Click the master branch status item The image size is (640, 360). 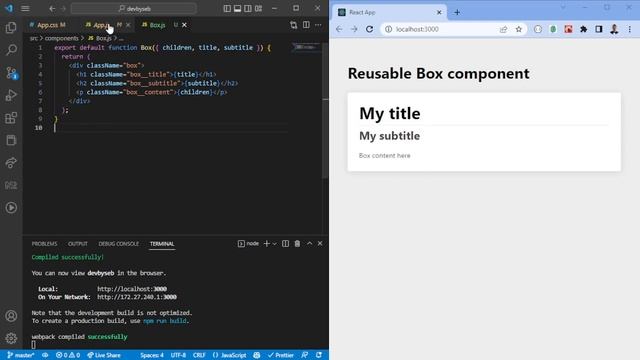20,355
